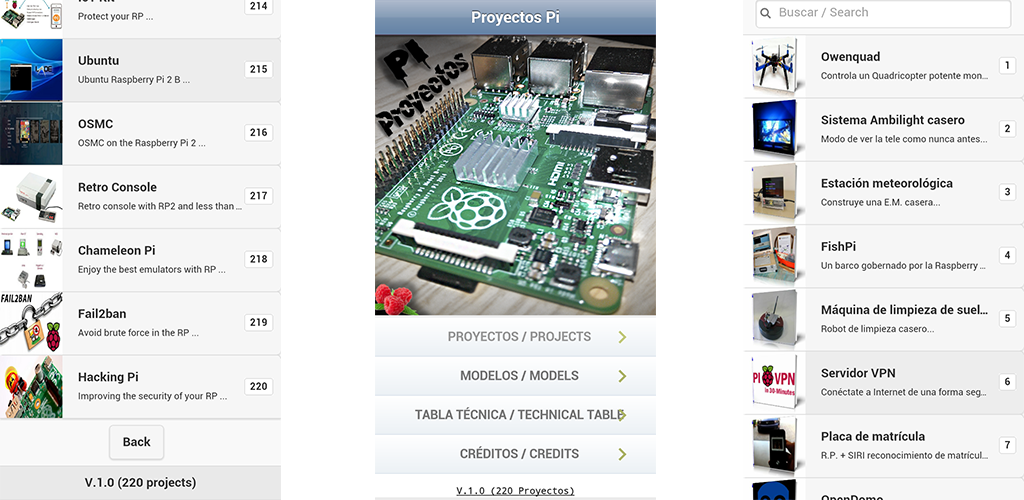
Task: Open the Ubuntu project thumbnail
Action: pos(31,70)
